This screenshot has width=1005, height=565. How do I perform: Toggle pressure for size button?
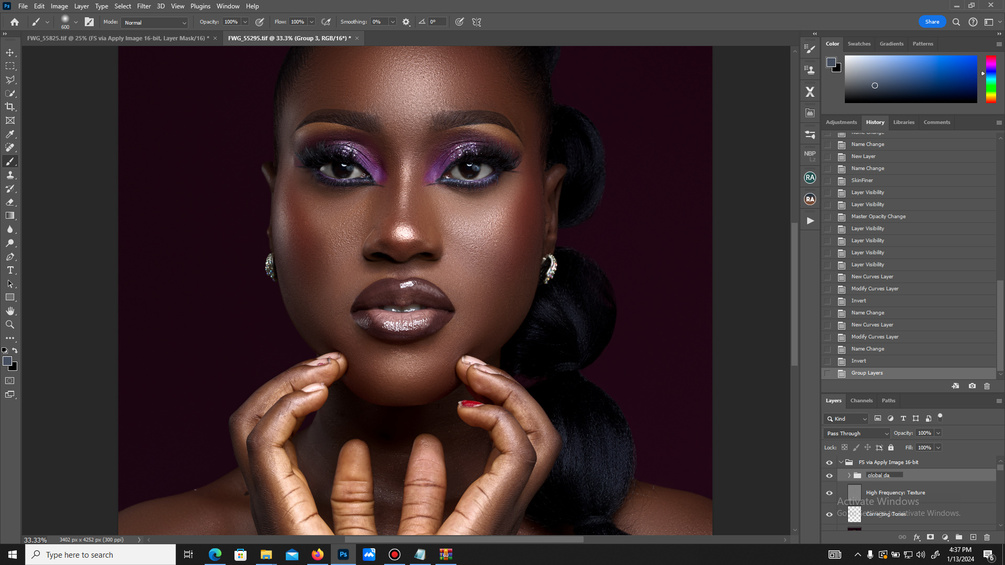(460, 22)
